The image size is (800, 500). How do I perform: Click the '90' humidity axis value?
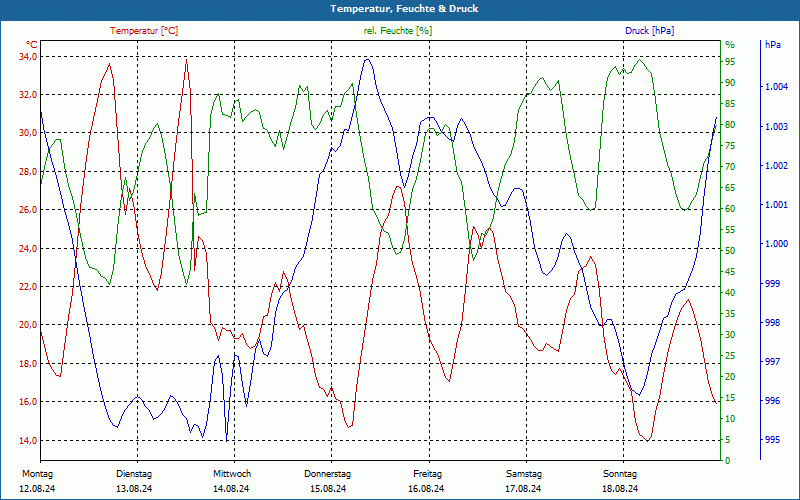[x=730, y=83]
